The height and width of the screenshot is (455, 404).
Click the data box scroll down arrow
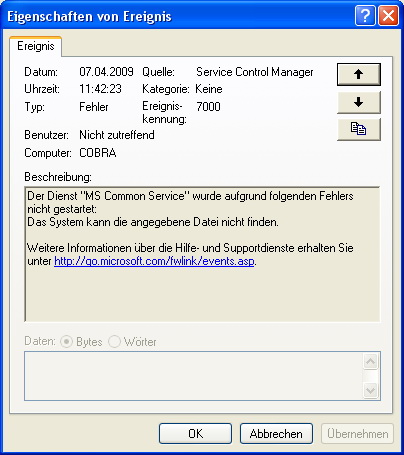371,390
